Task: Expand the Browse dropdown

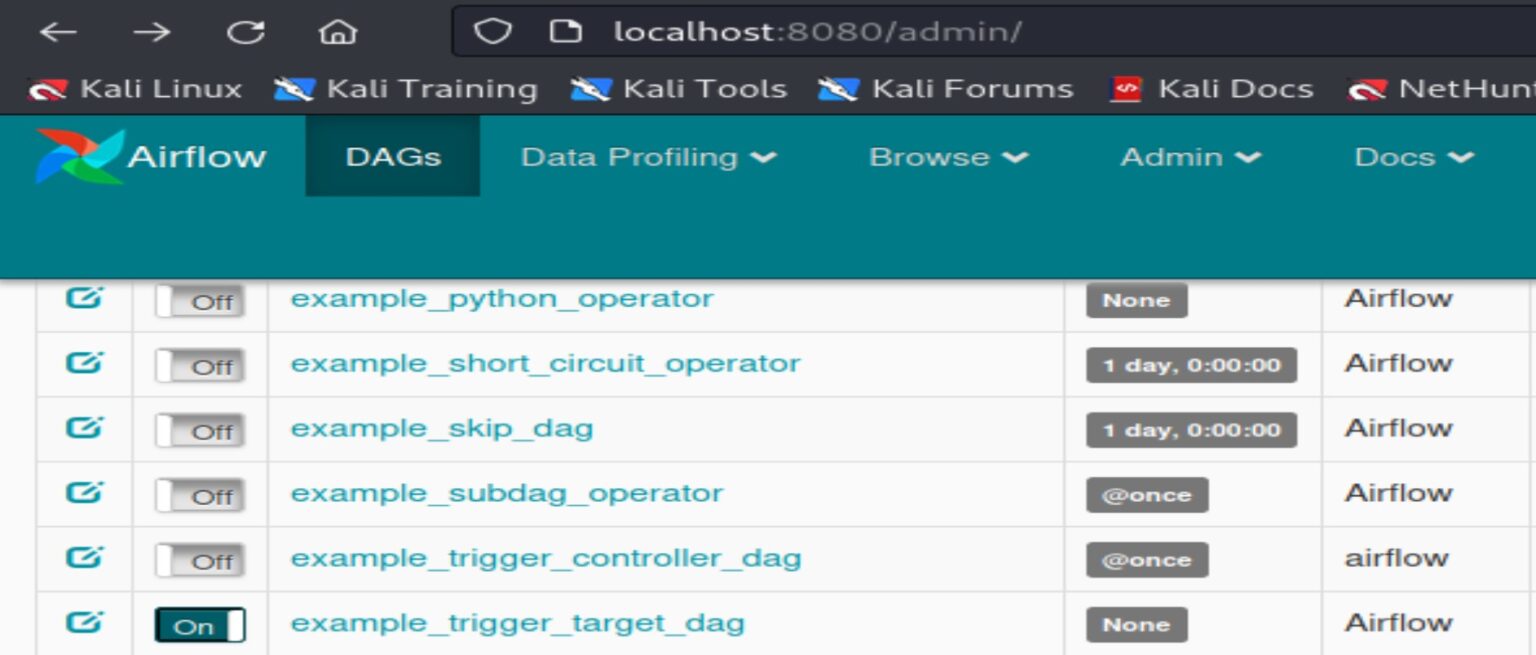Action: [x=946, y=156]
